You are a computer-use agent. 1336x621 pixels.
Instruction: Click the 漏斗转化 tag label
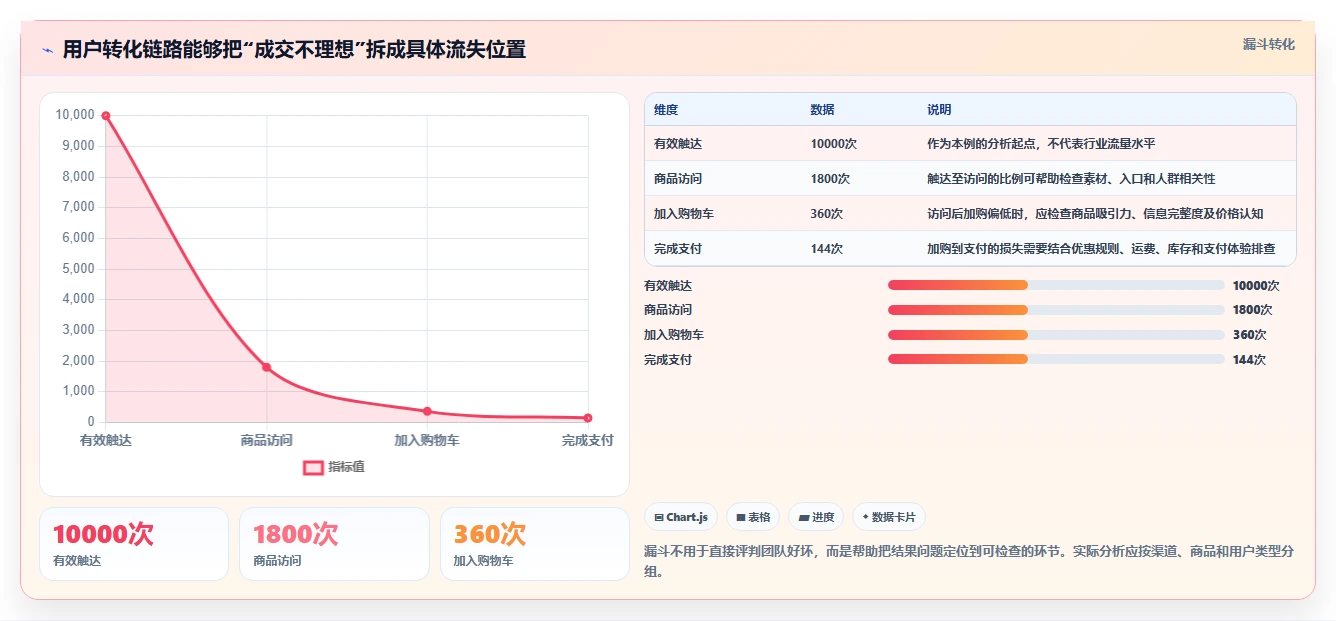tap(1268, 45)
